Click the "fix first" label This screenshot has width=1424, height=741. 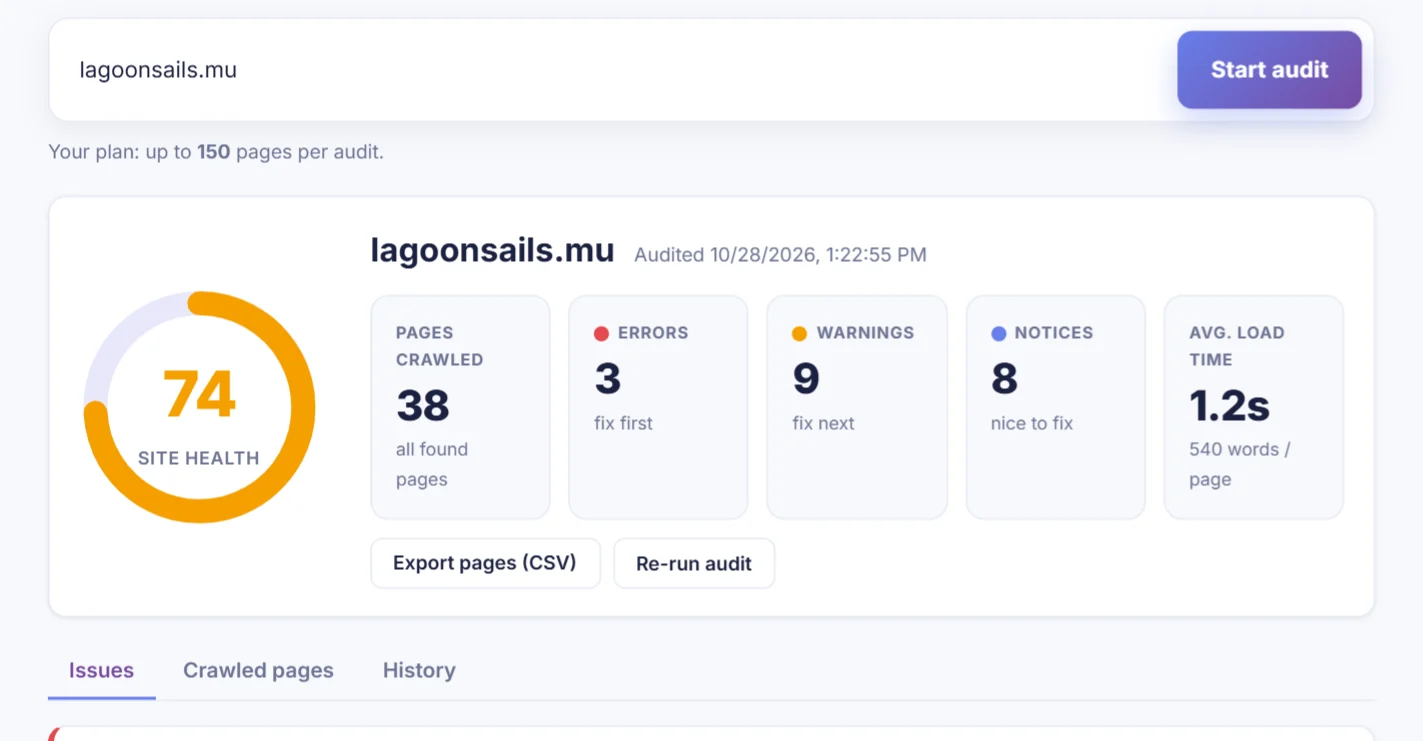click(x=623, y=423)
